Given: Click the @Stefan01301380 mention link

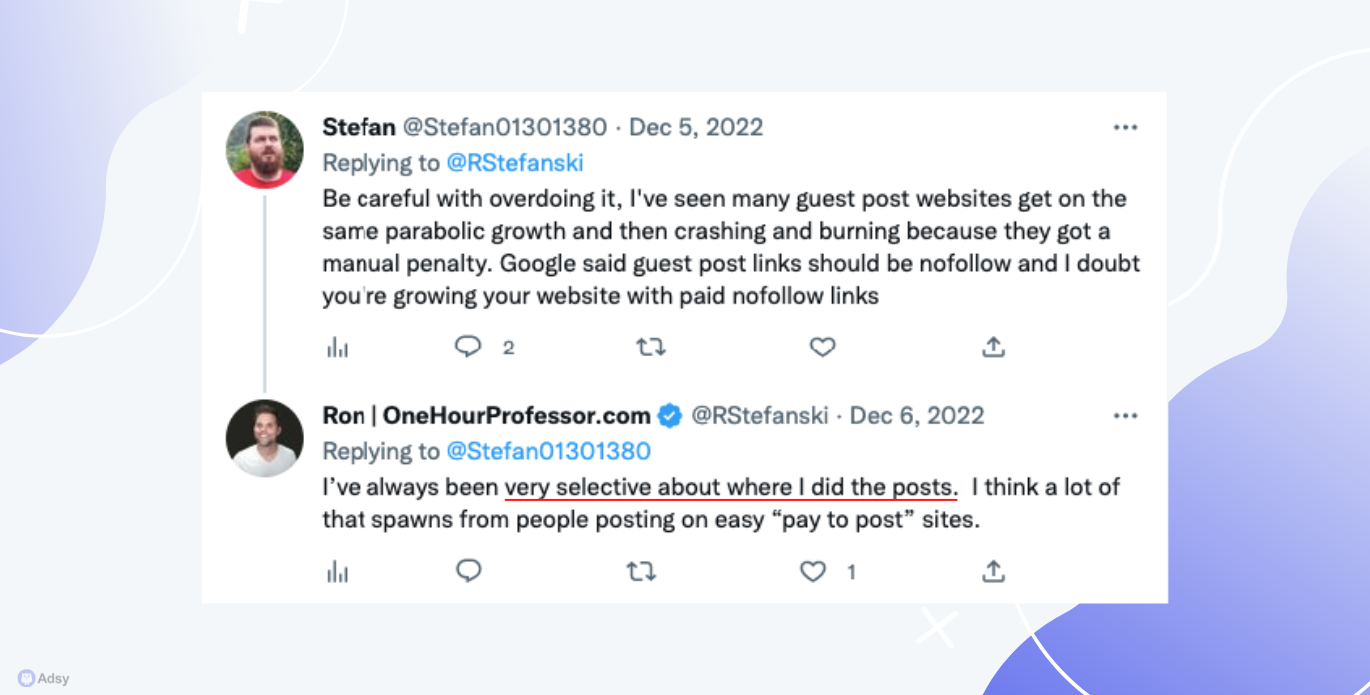Looking at the screenshot, I should tap(548, 451).
